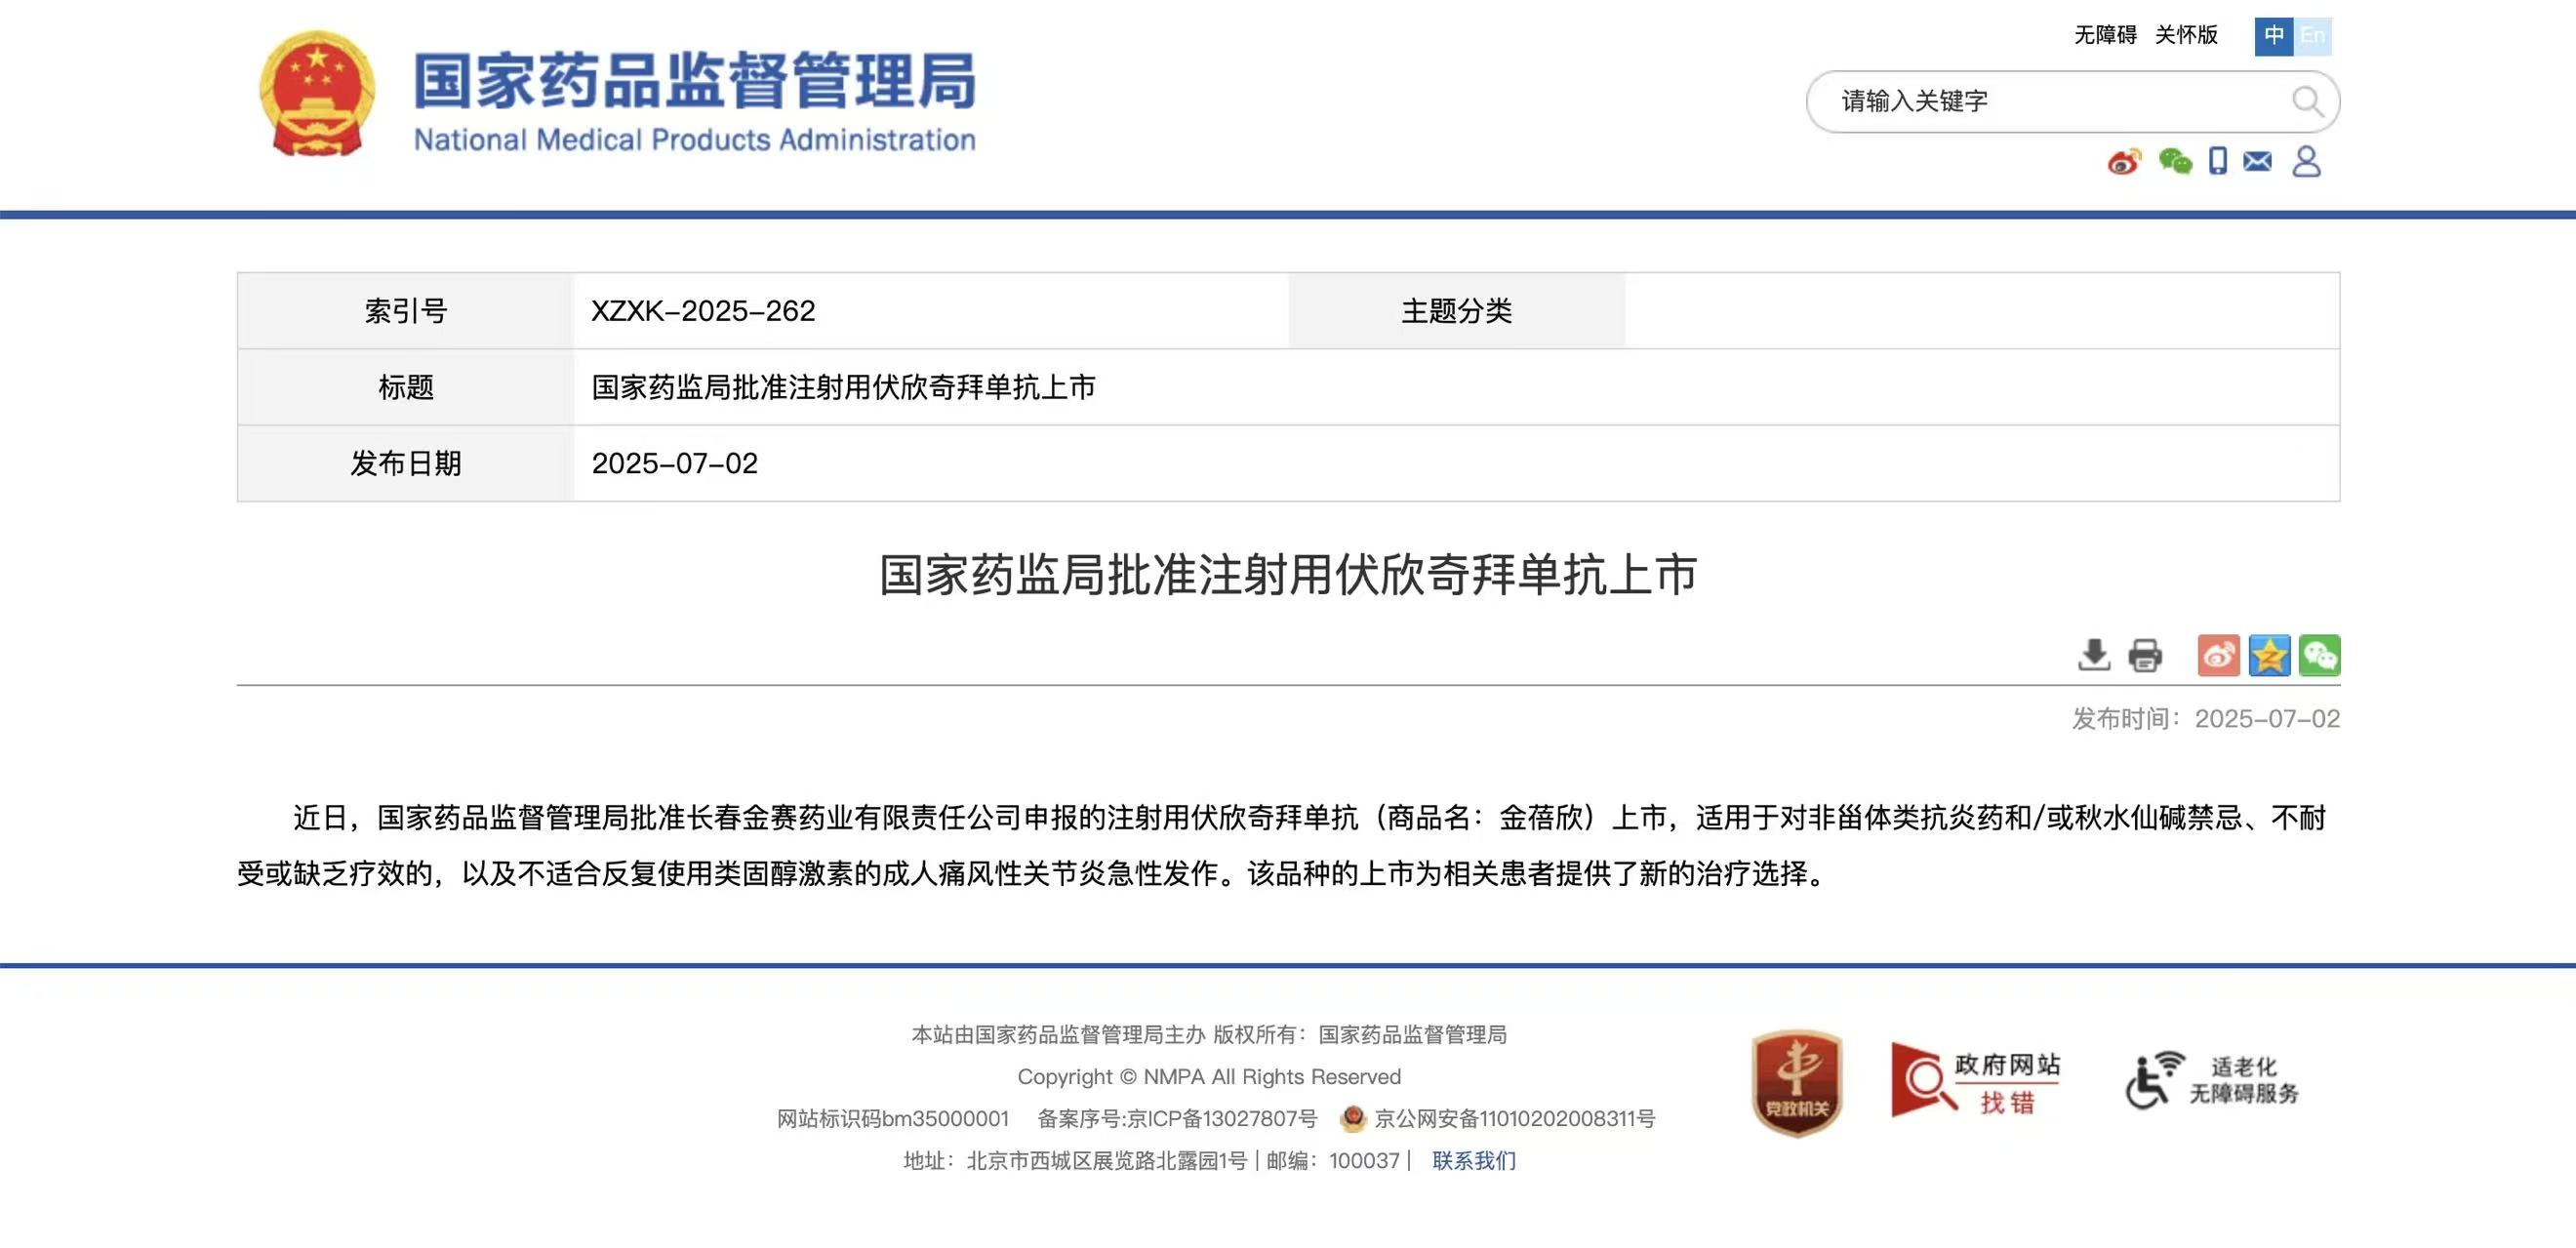Image resolution: width=2576 pixels, height=1248 pixels.
Task: Open mobile phone version icon
Action: click(2217, 161)
